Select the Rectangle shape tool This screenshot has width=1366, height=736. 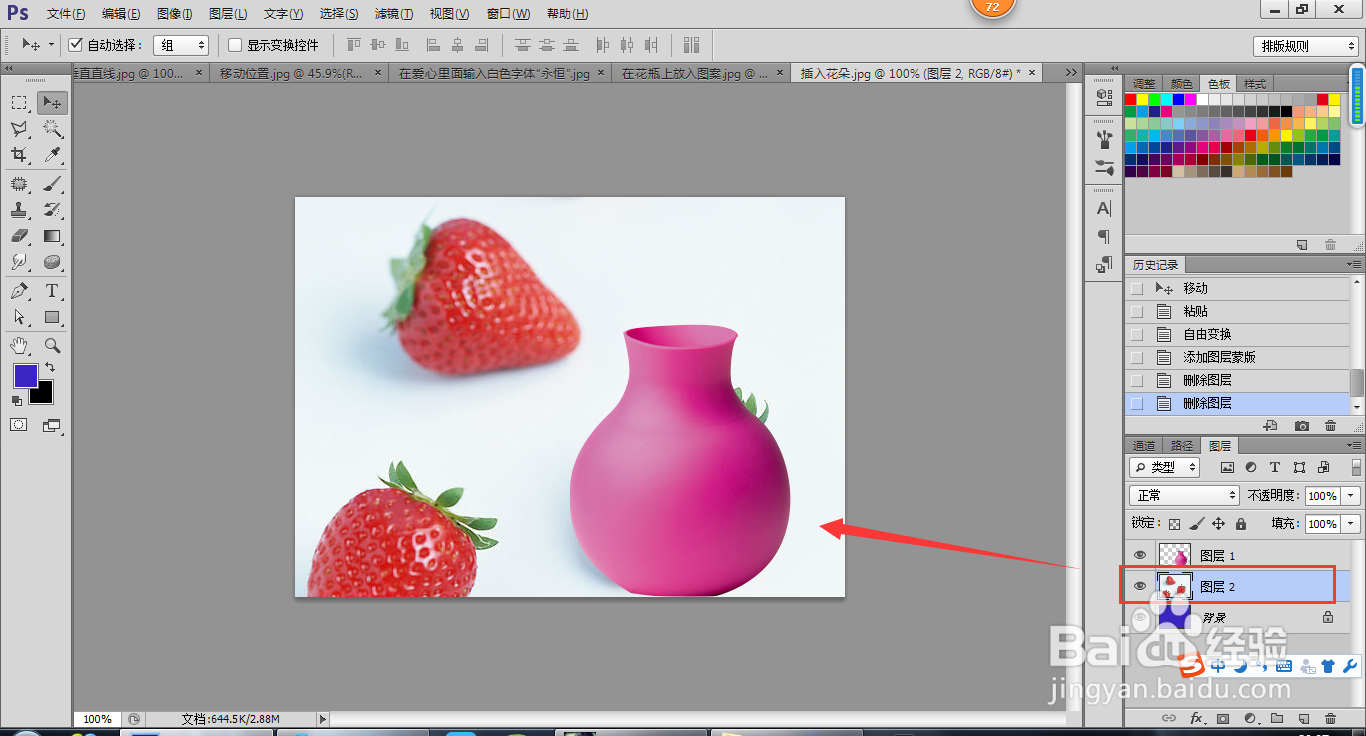point(52,317)
